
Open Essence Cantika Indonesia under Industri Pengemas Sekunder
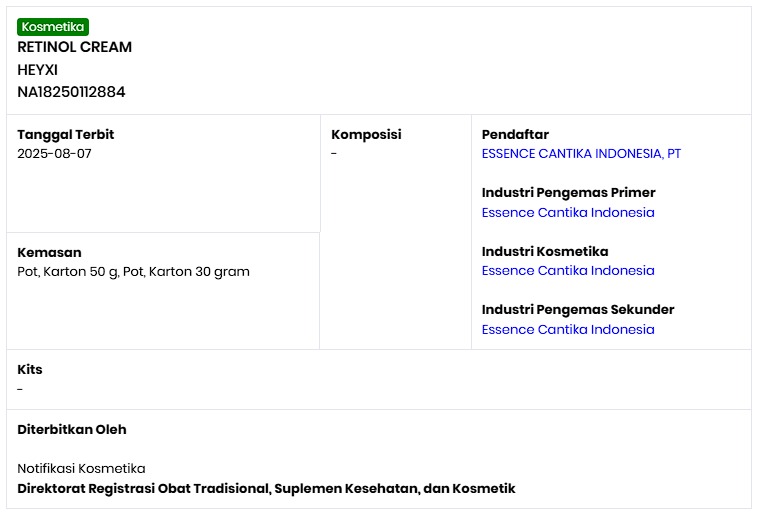[x=568, y=330]
